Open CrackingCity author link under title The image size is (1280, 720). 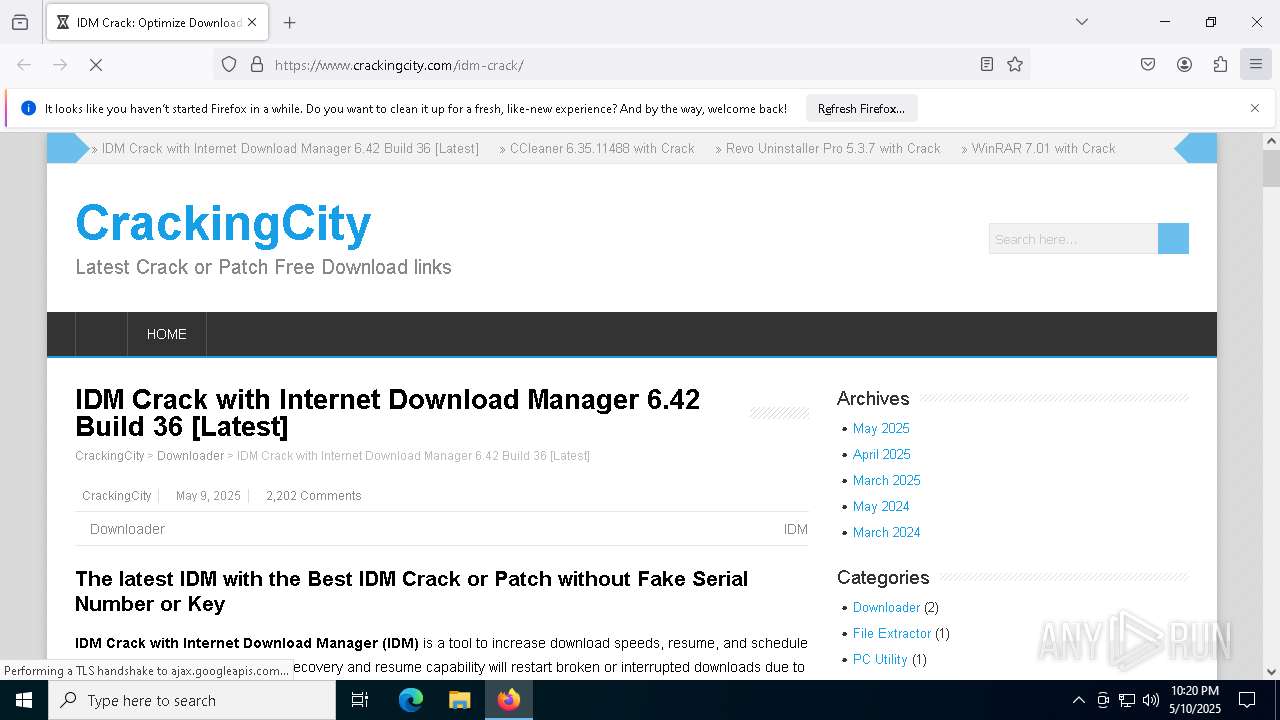(x=117, y=496)
